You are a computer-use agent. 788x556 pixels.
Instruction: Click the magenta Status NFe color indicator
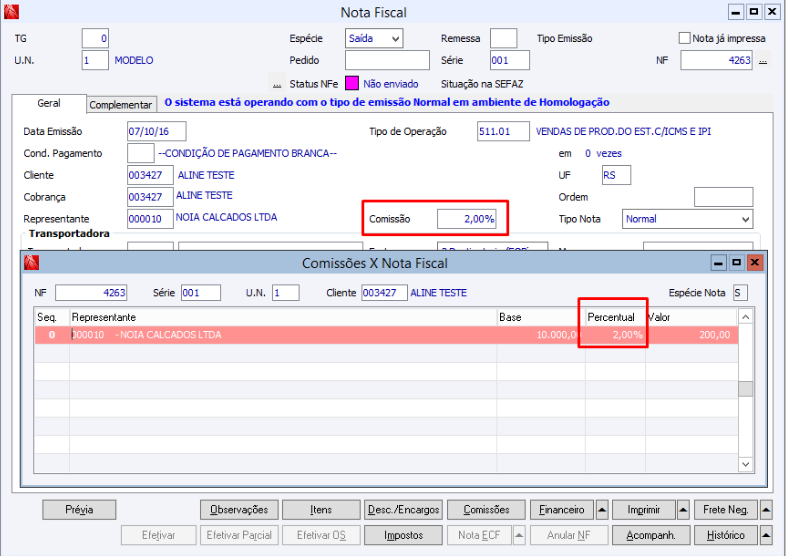351,84
